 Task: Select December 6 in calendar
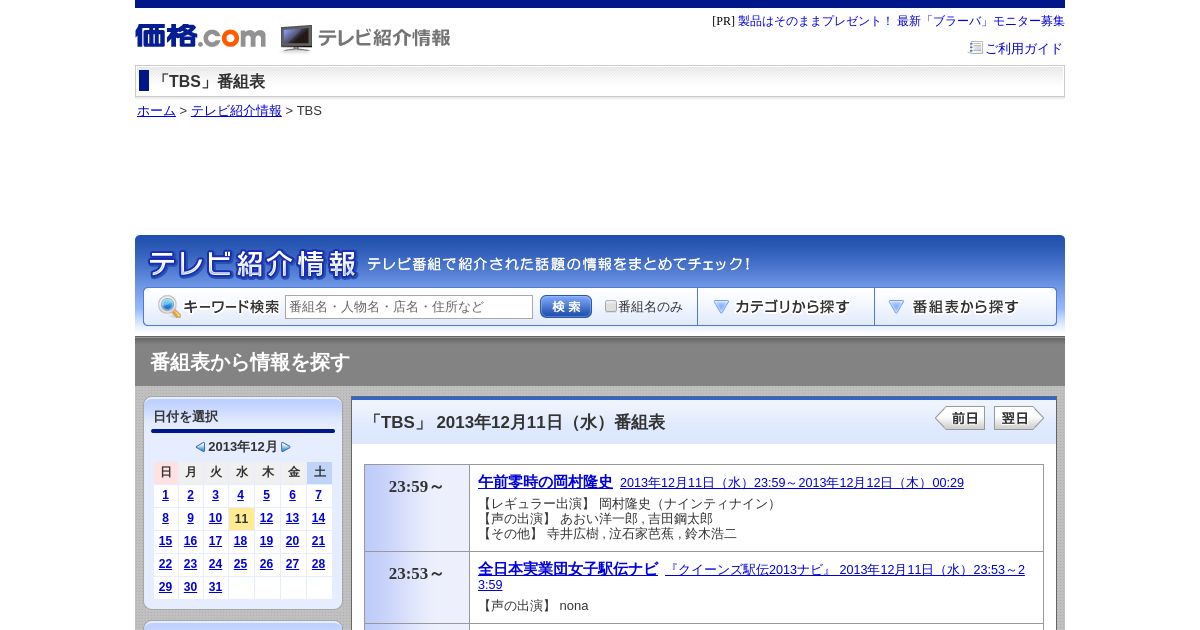pyautogui.click(x=292, y=495)
